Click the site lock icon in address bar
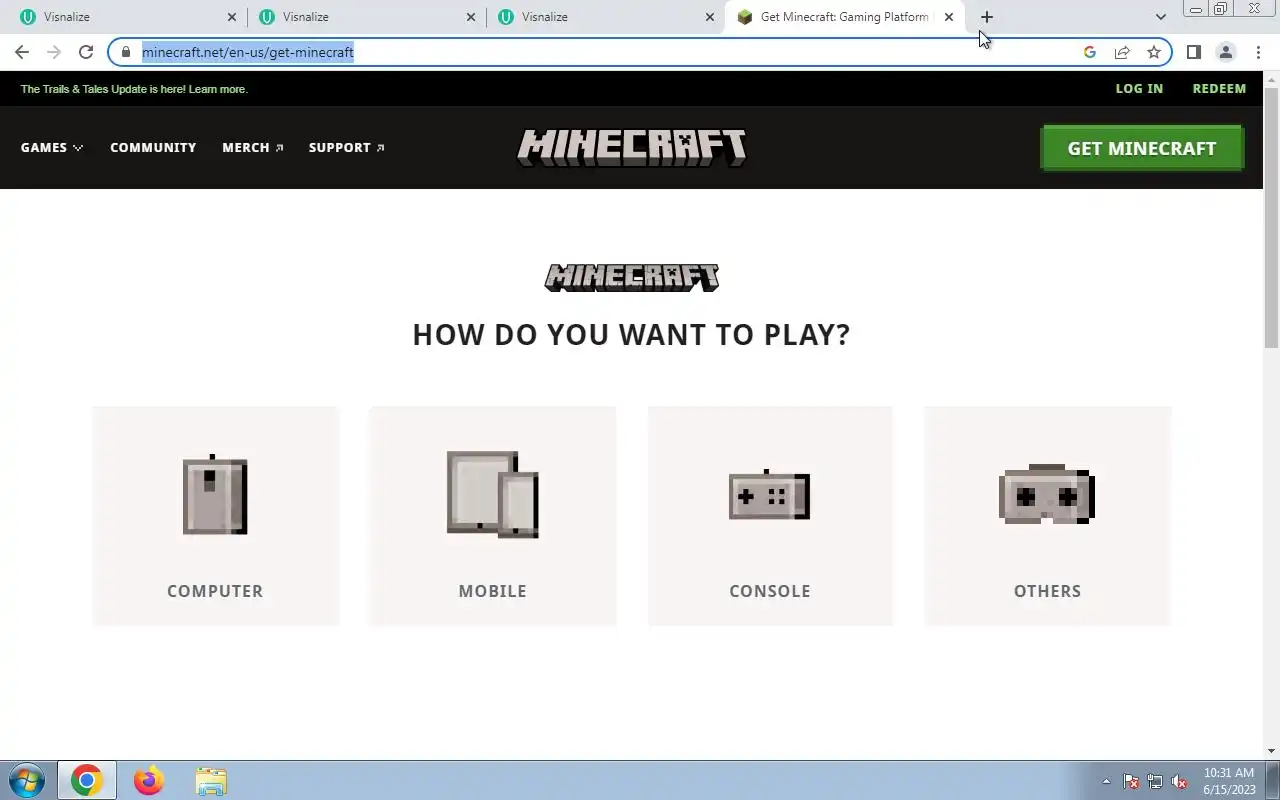The image size is (1280, 800). [x=126, y=52]
